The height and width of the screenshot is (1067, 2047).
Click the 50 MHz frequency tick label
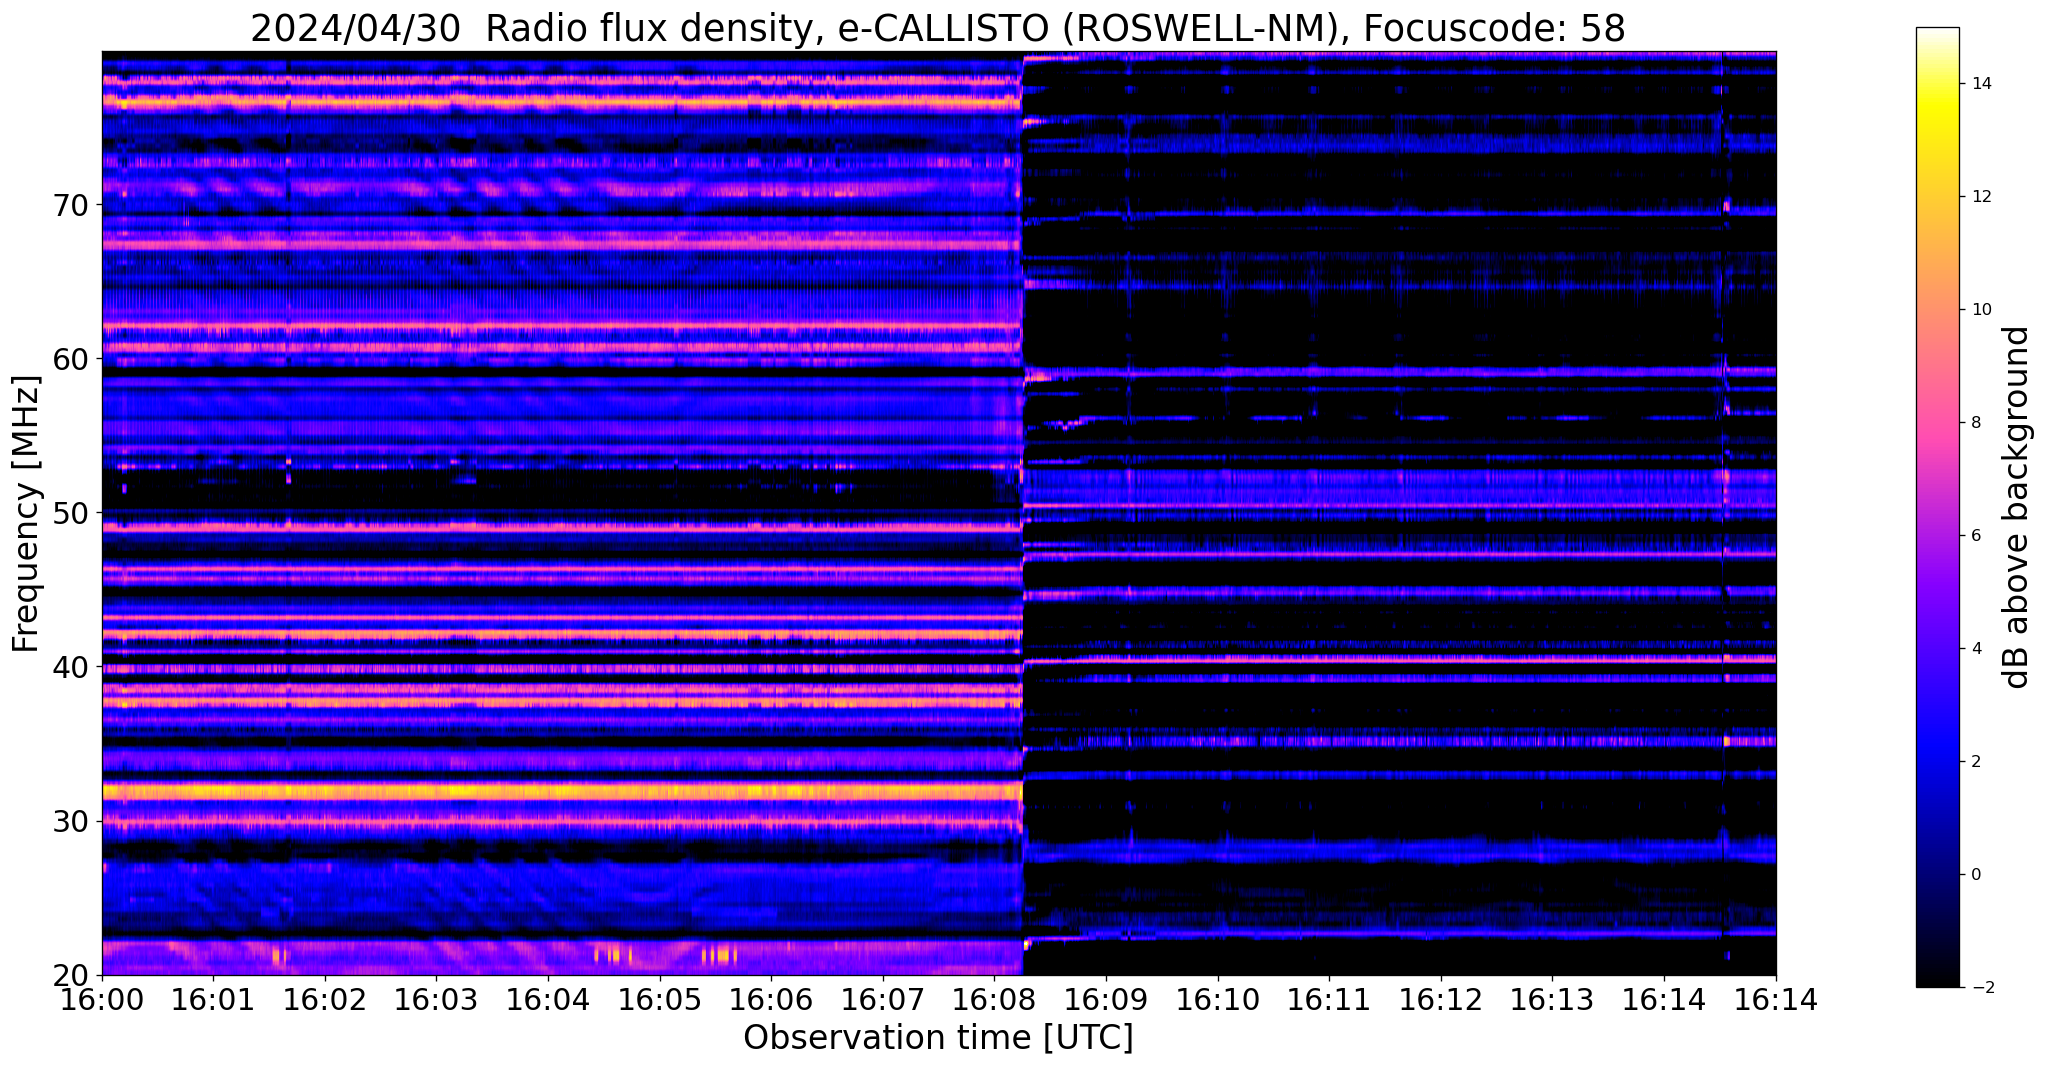click(x=72, y=513)
